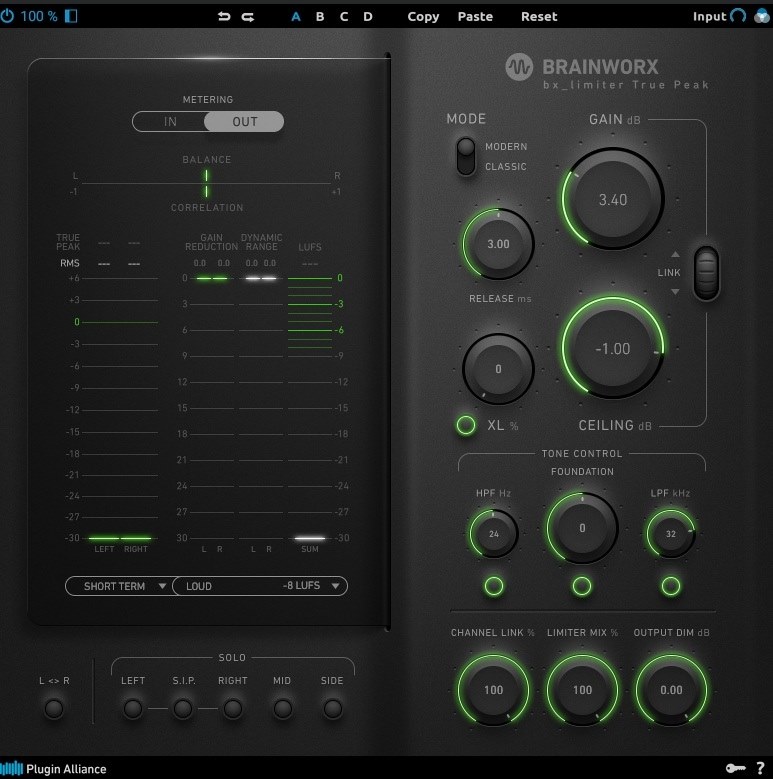The width and height of the screenshot is (773, 779).
Task: Click the LINK down arrow
Action: [675, 292]
